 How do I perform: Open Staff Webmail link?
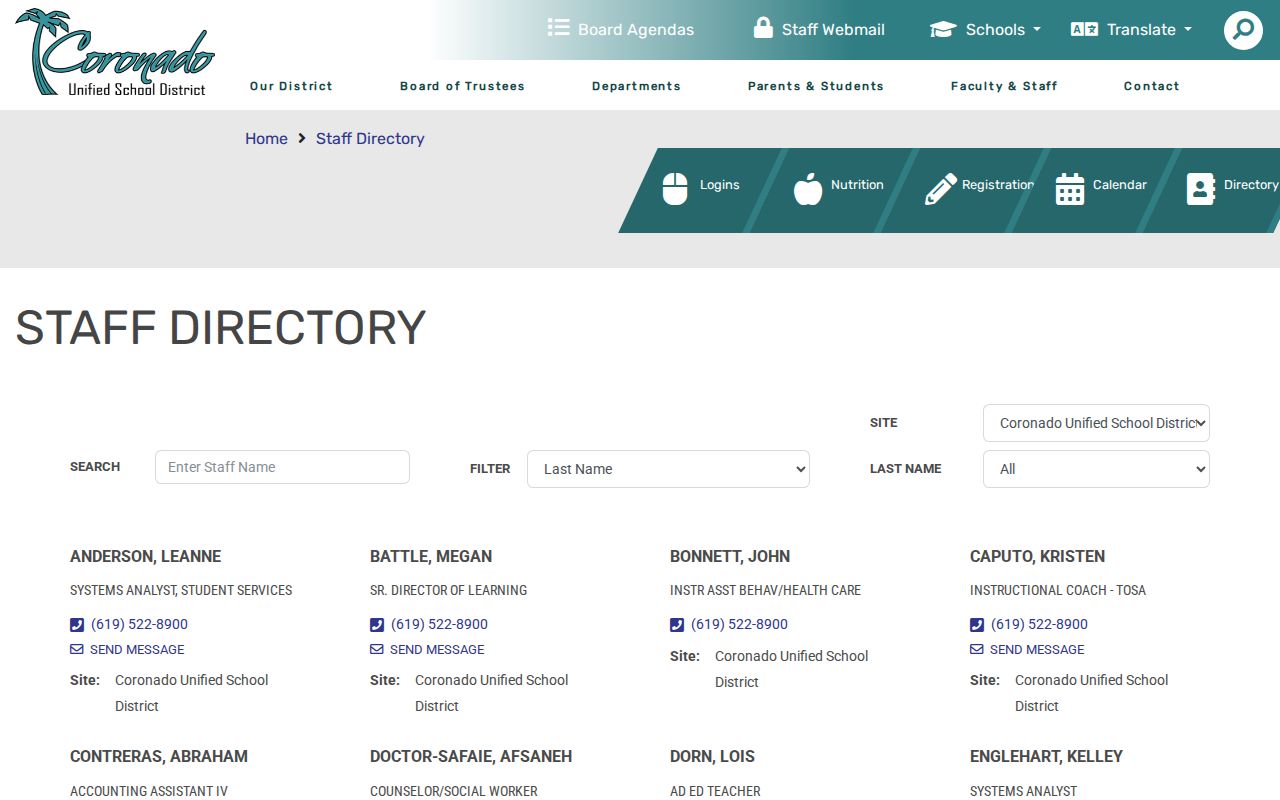pos(819,29)
